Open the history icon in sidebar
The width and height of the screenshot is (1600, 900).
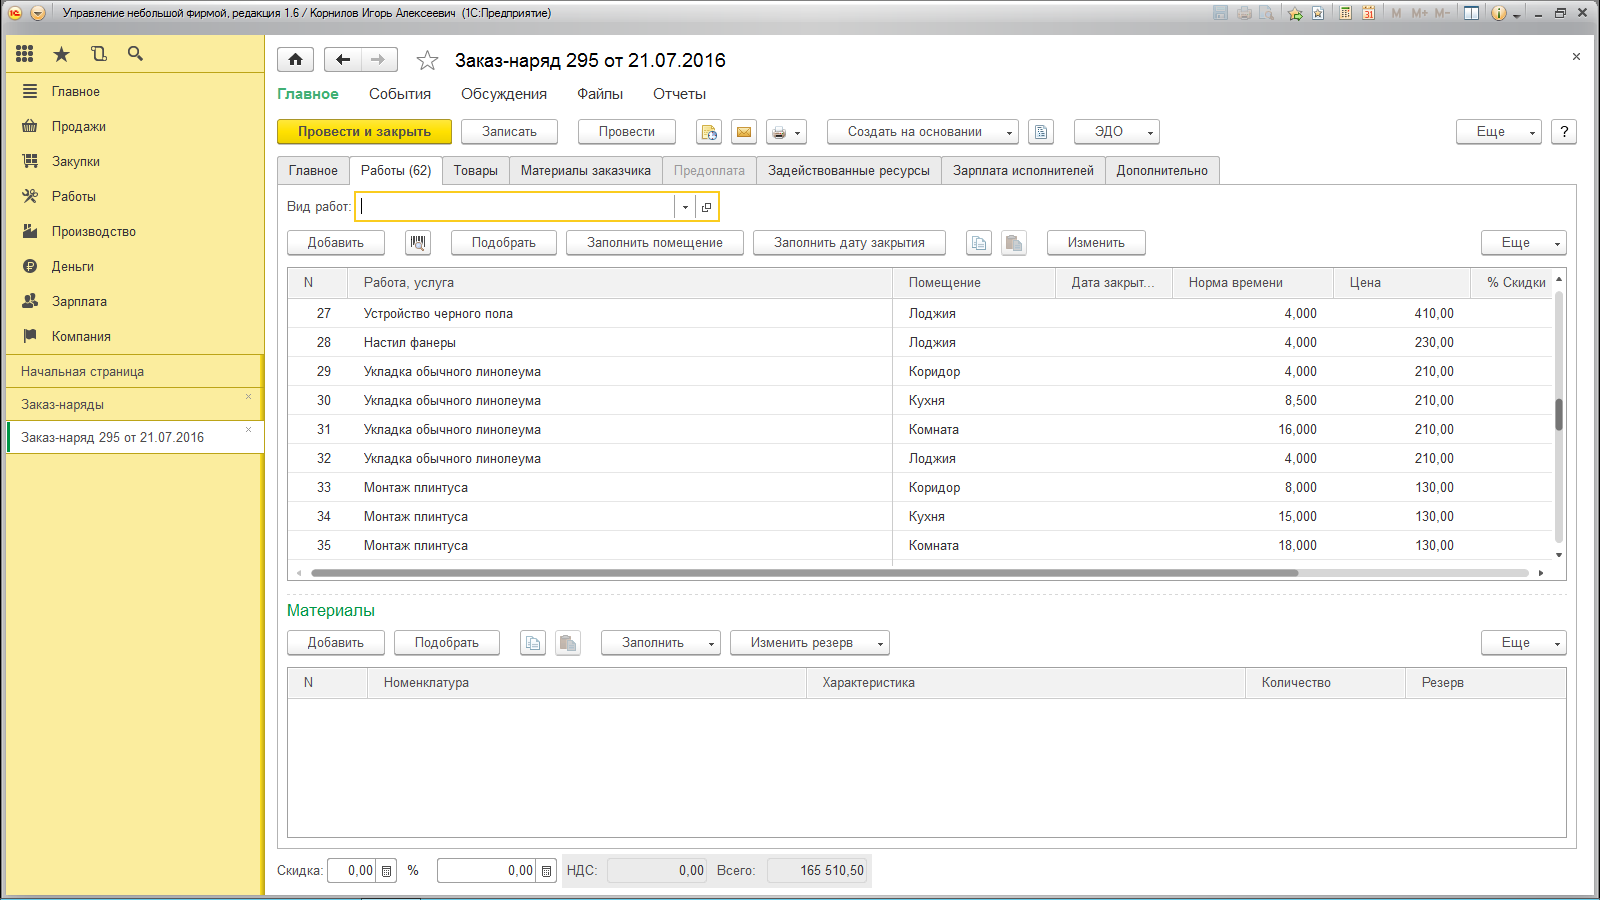click(x=98, y=54)
